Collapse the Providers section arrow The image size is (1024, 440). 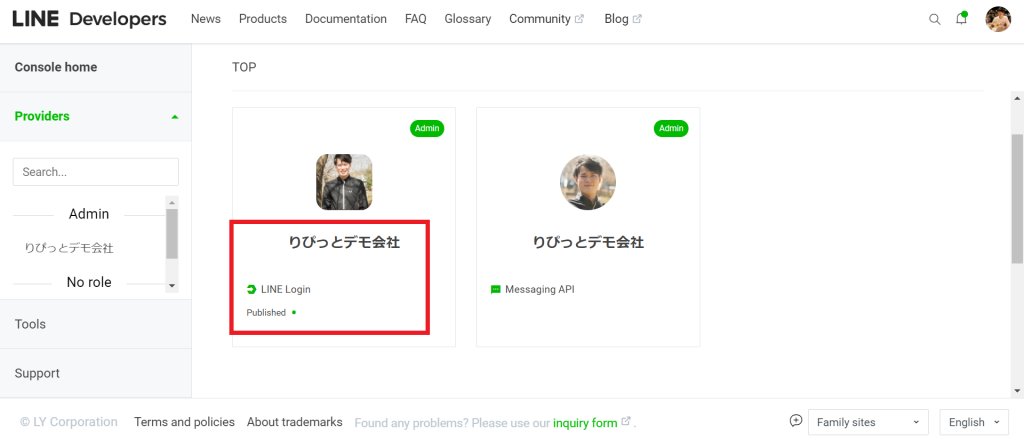click(x=174, y=117)
